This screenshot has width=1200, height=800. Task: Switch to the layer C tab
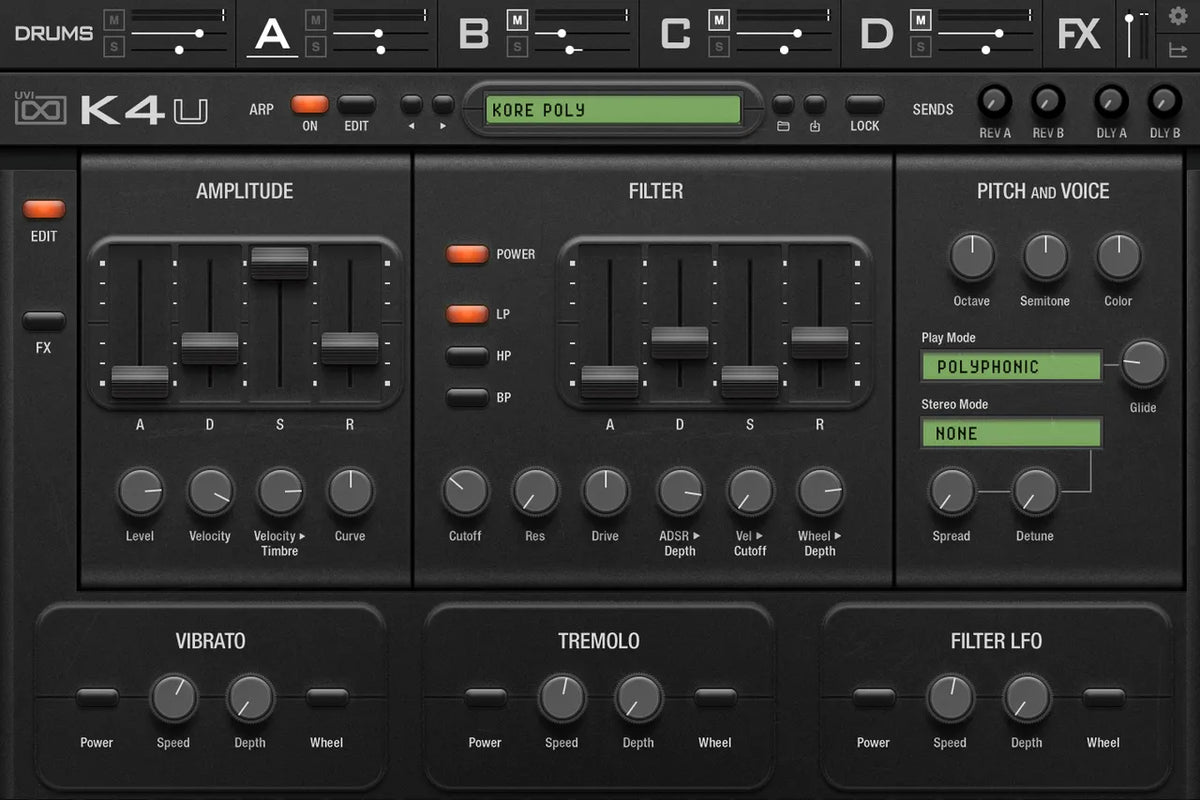click(676, 34)
